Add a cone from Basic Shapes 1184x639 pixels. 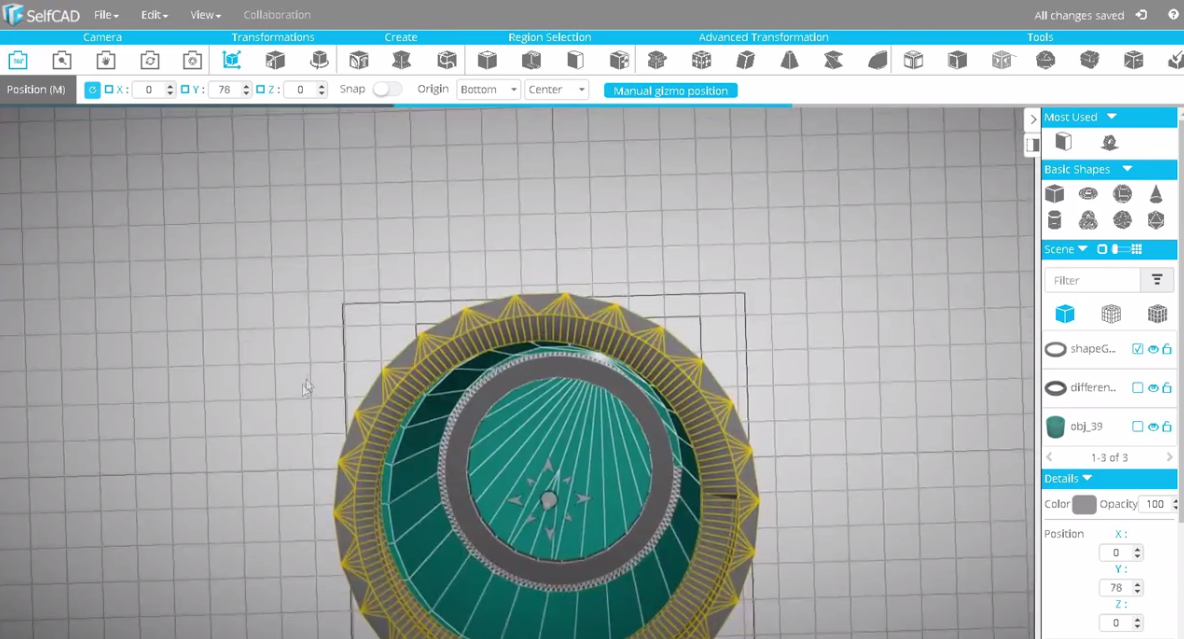(x=1156, y=194)
